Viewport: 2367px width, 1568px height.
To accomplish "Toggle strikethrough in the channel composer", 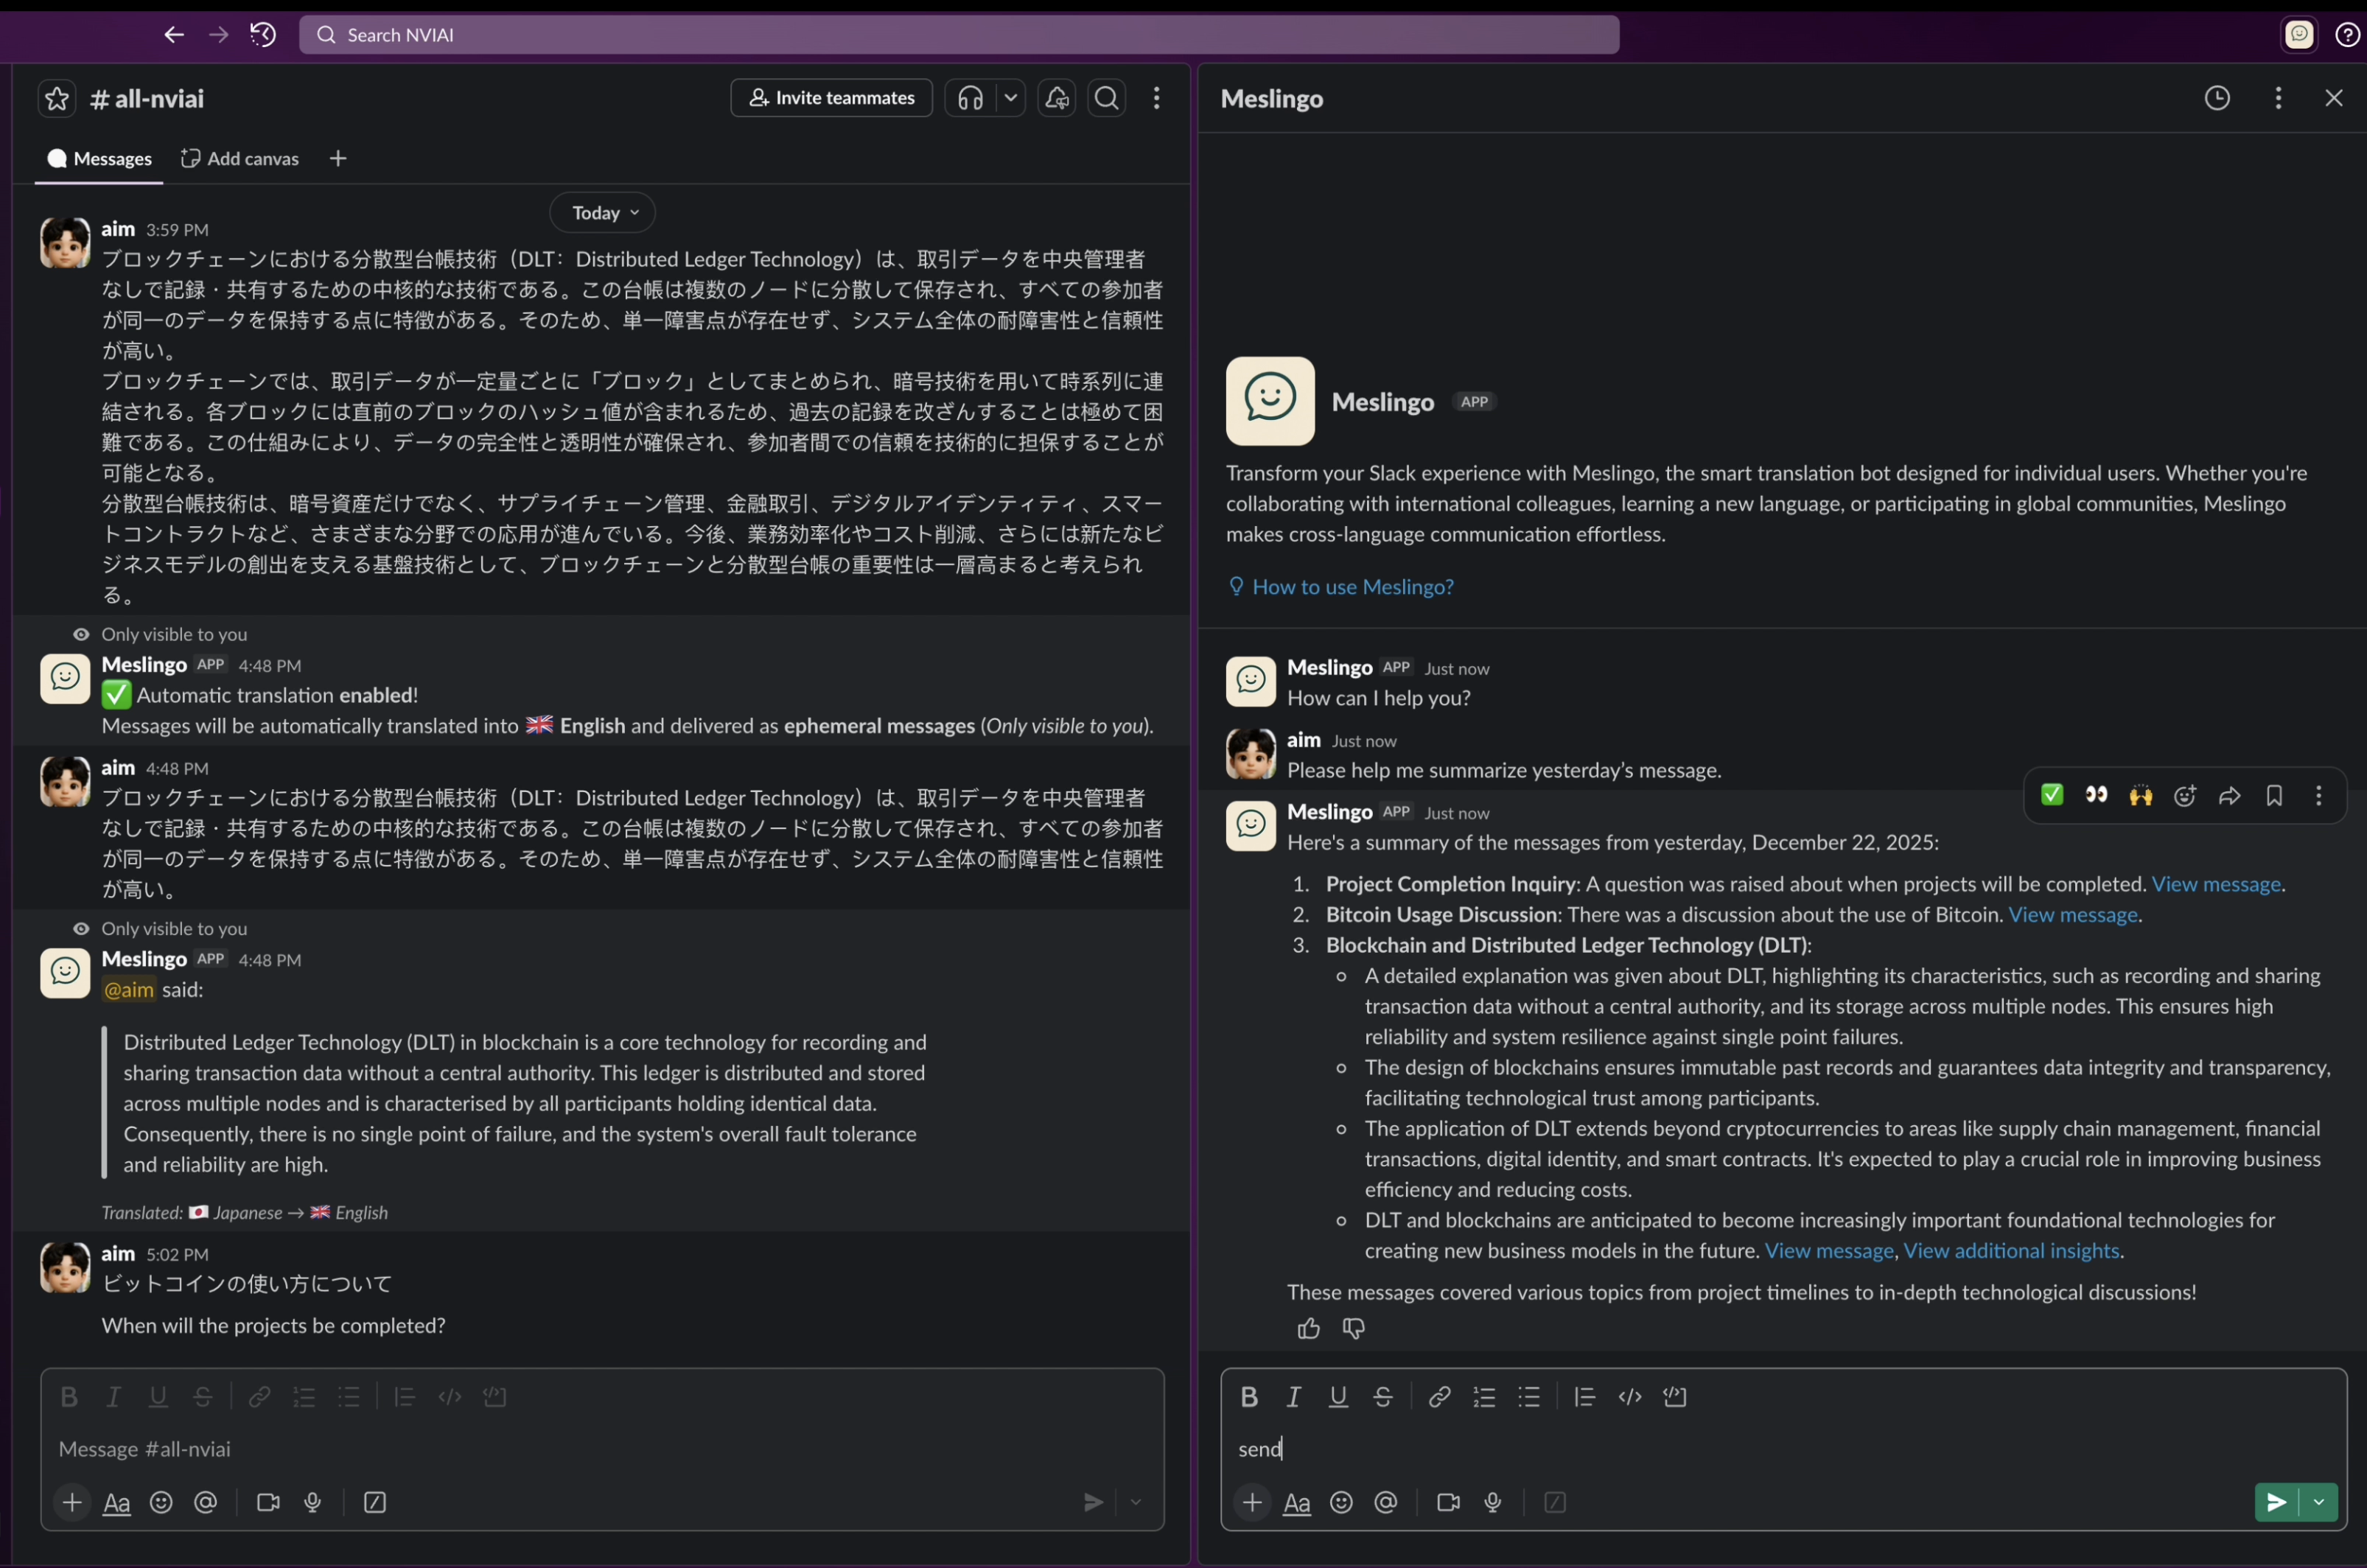I will 203,1397.
